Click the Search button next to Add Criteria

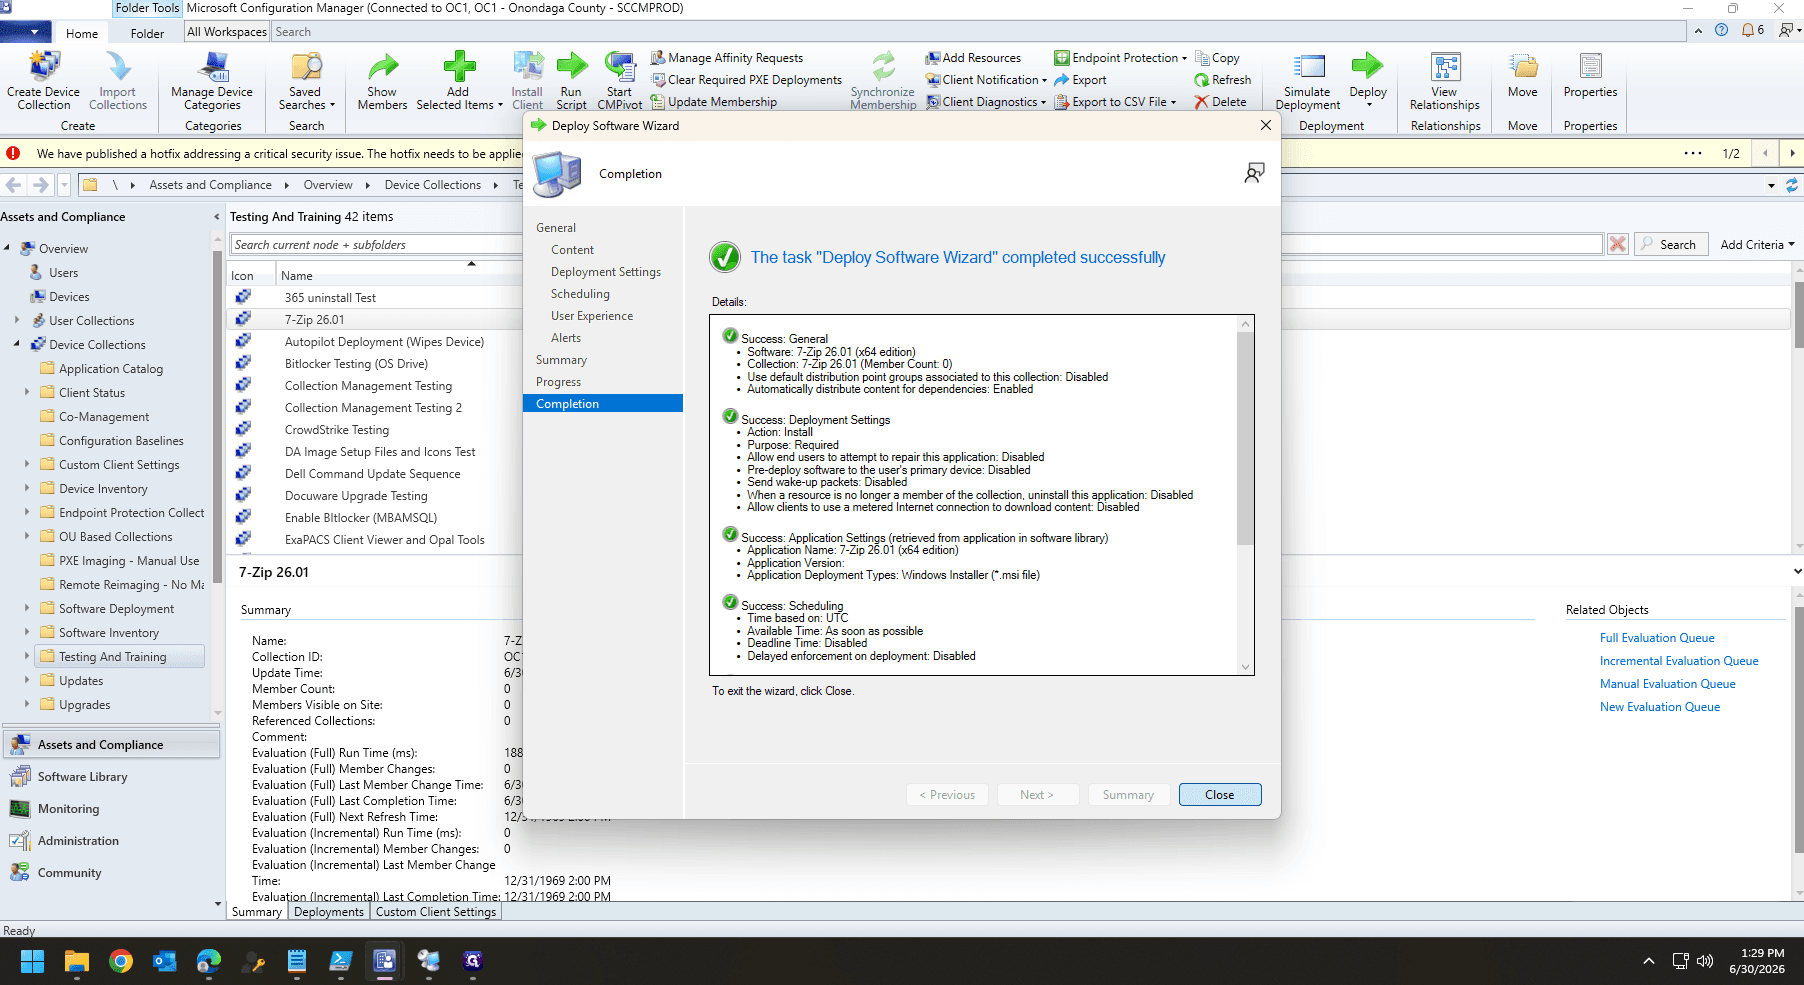[1670, 245]
